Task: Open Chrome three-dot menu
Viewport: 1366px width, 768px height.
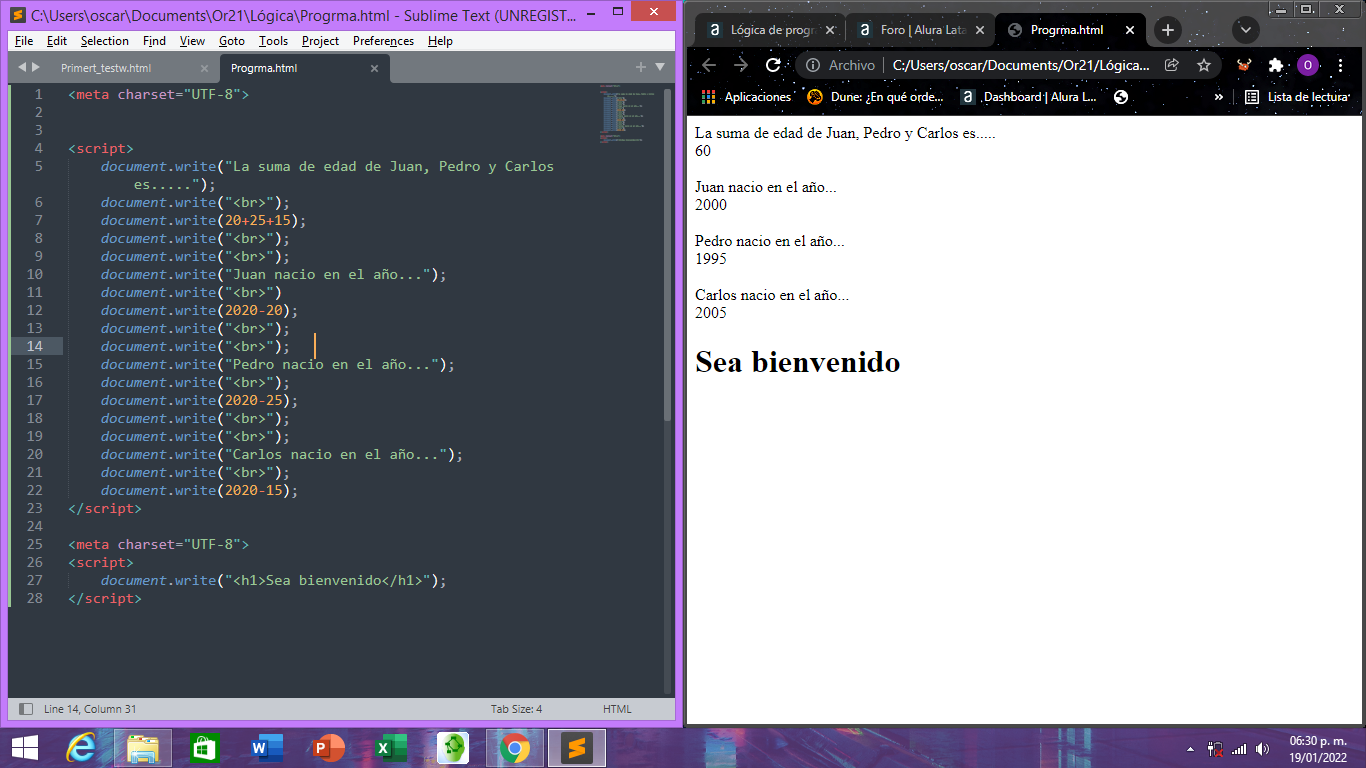Action: 1339,65
